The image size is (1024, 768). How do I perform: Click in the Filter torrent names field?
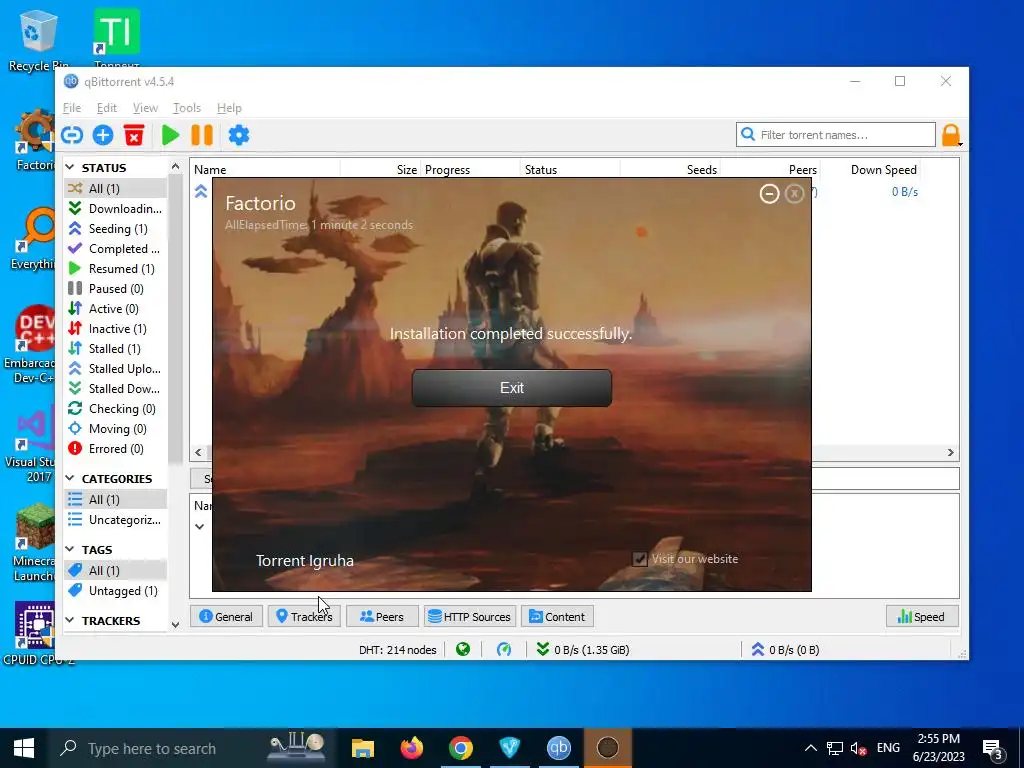point(835,135)
